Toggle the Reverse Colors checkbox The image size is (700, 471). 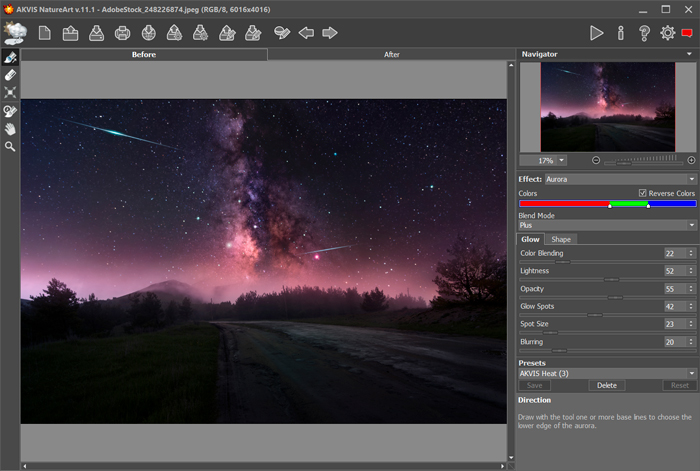(x=642, y=193)
